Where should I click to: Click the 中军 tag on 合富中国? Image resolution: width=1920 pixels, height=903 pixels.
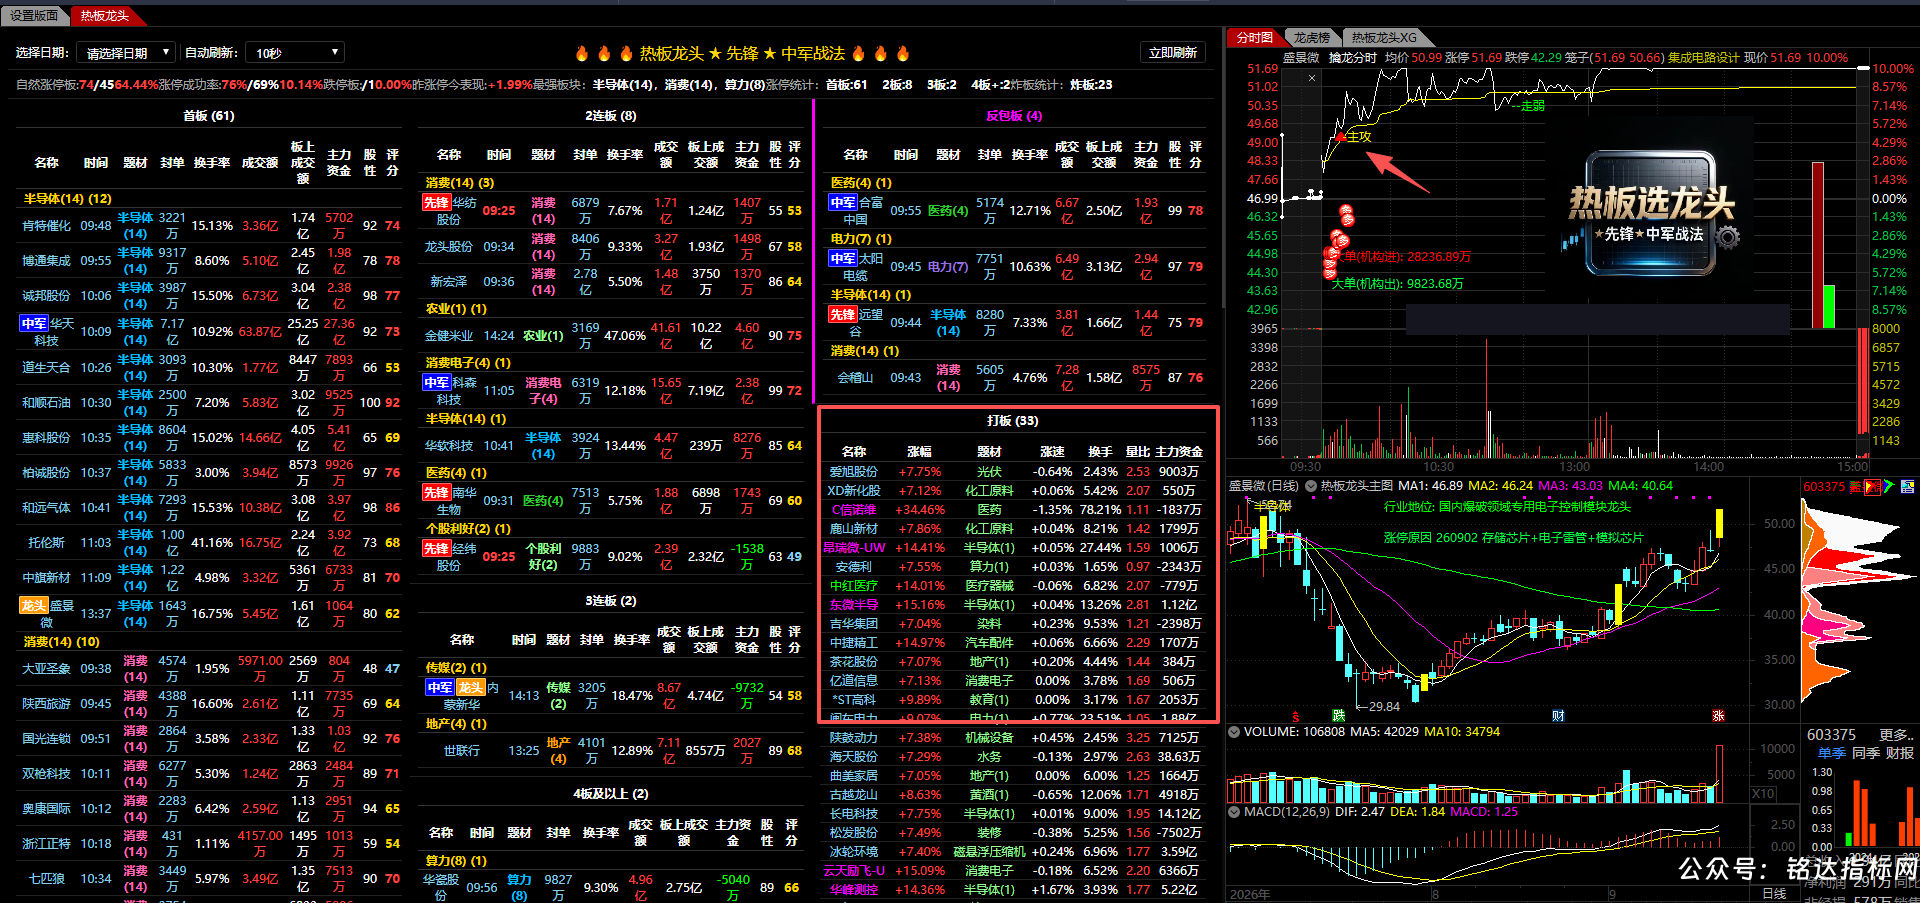842,202
